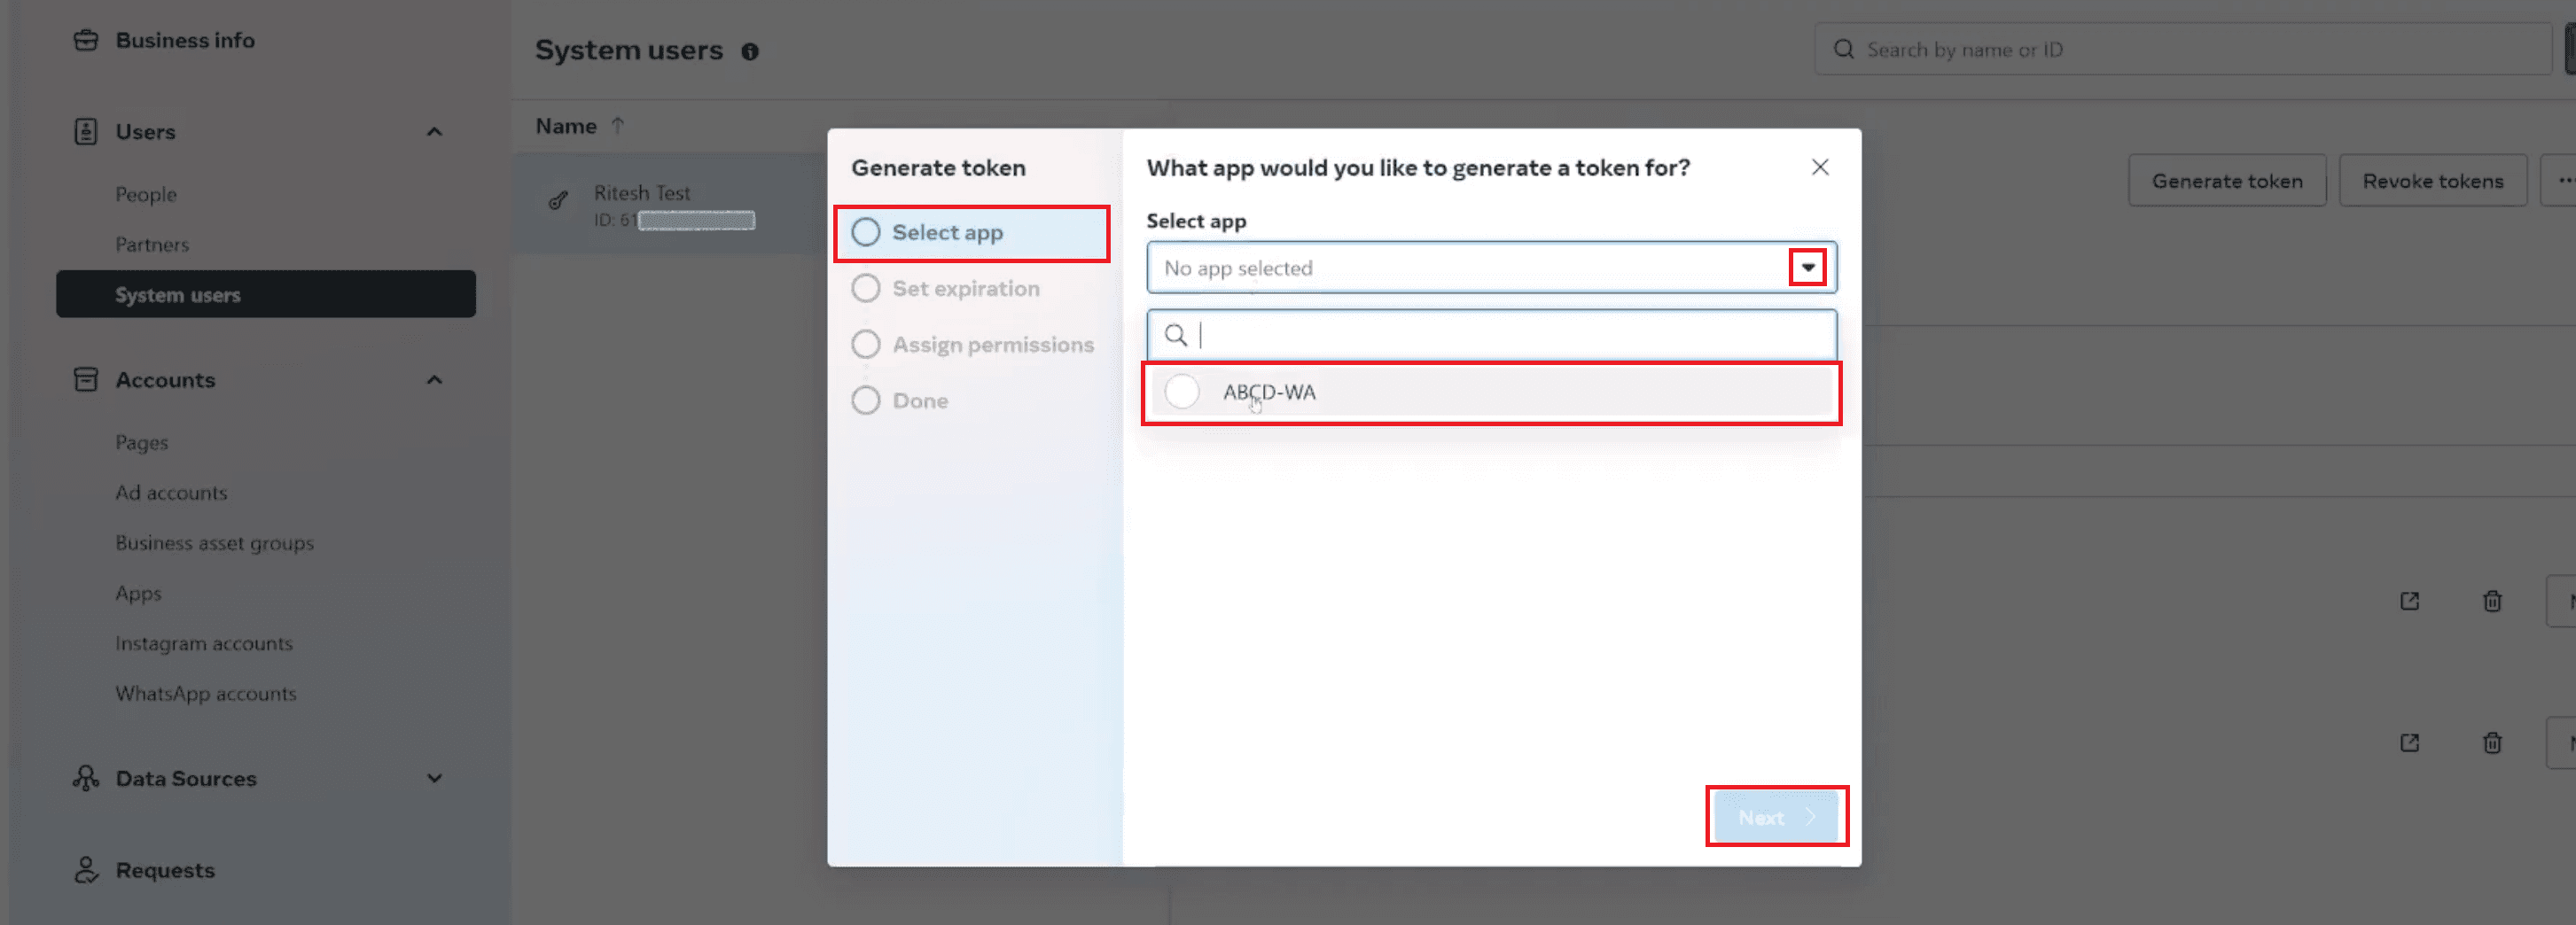
Task: Click the Next button in the dialog
Action: (x=1776, y=817)
